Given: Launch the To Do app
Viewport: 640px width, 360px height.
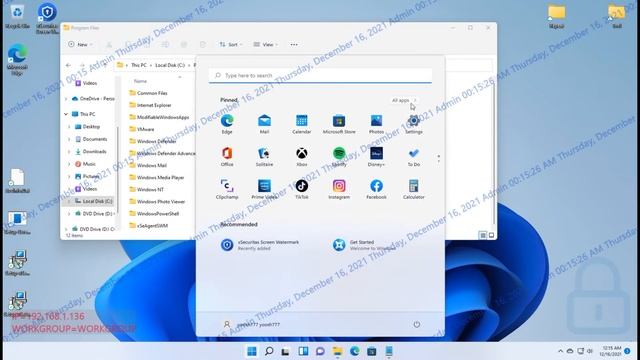Looking at the screenshot, I should (413, 157).
